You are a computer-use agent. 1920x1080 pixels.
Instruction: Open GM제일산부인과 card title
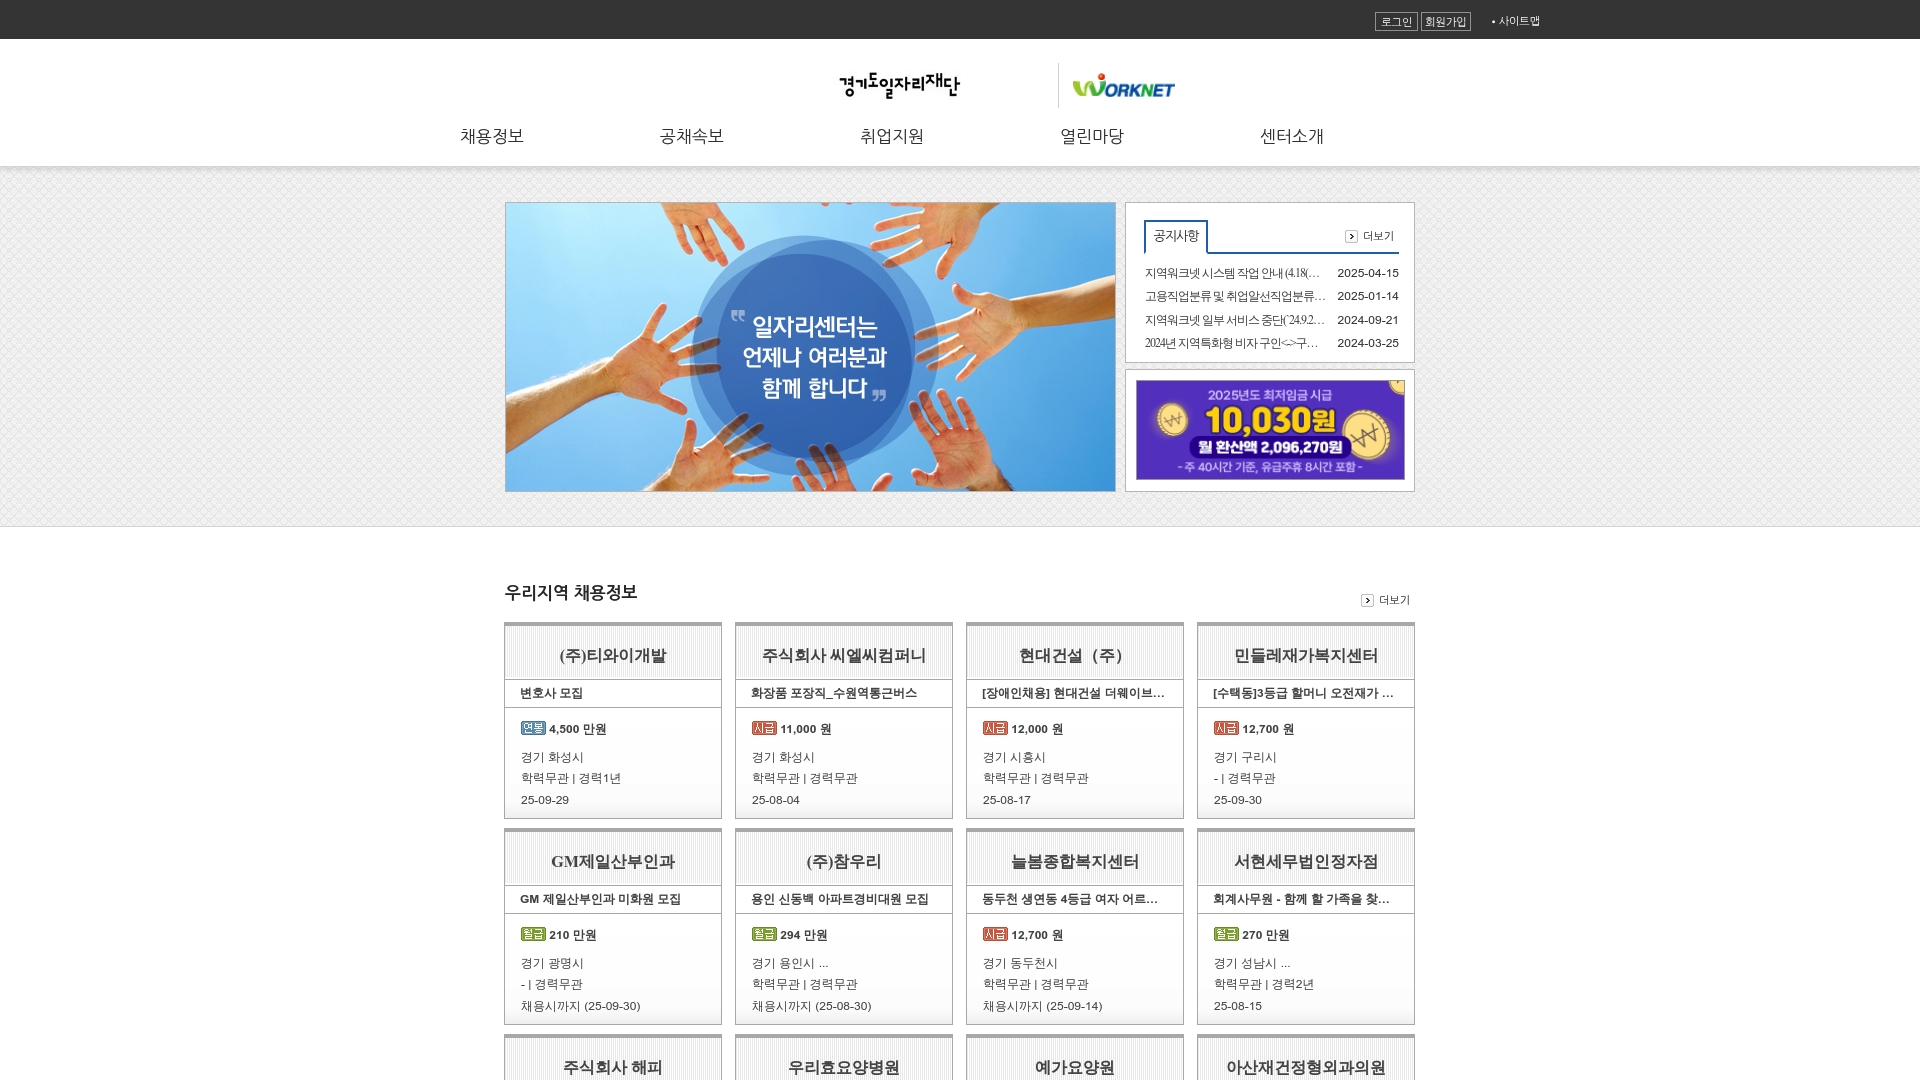(x=613, y=861)
